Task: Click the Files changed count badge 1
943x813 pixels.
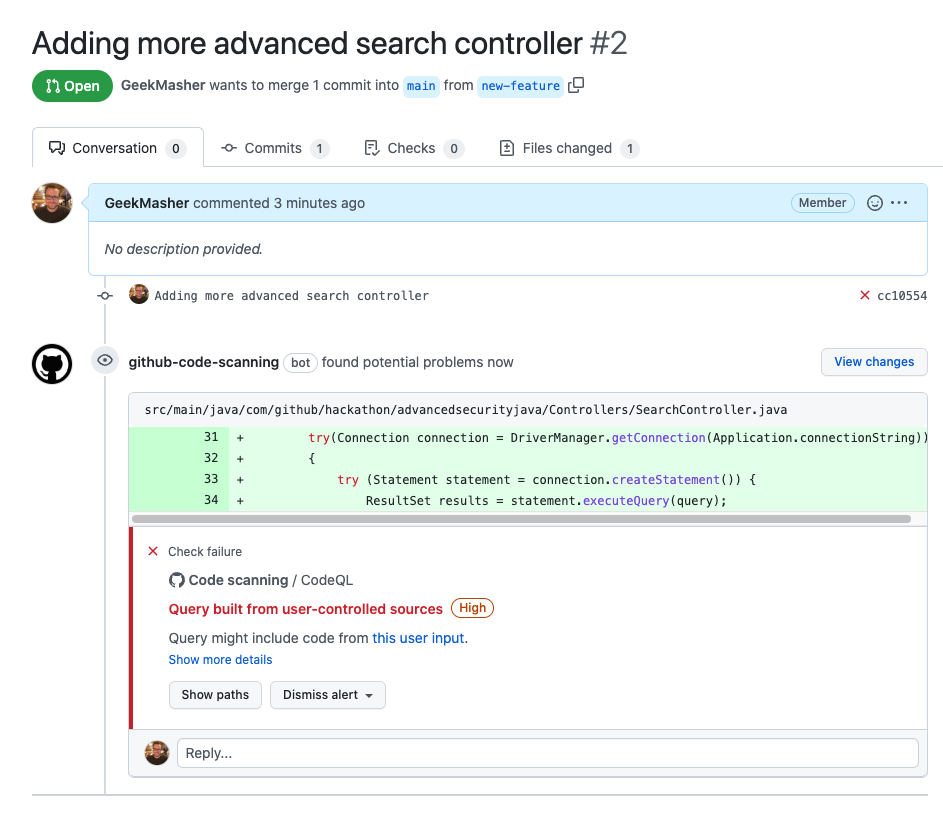Action: coord(630,149)
